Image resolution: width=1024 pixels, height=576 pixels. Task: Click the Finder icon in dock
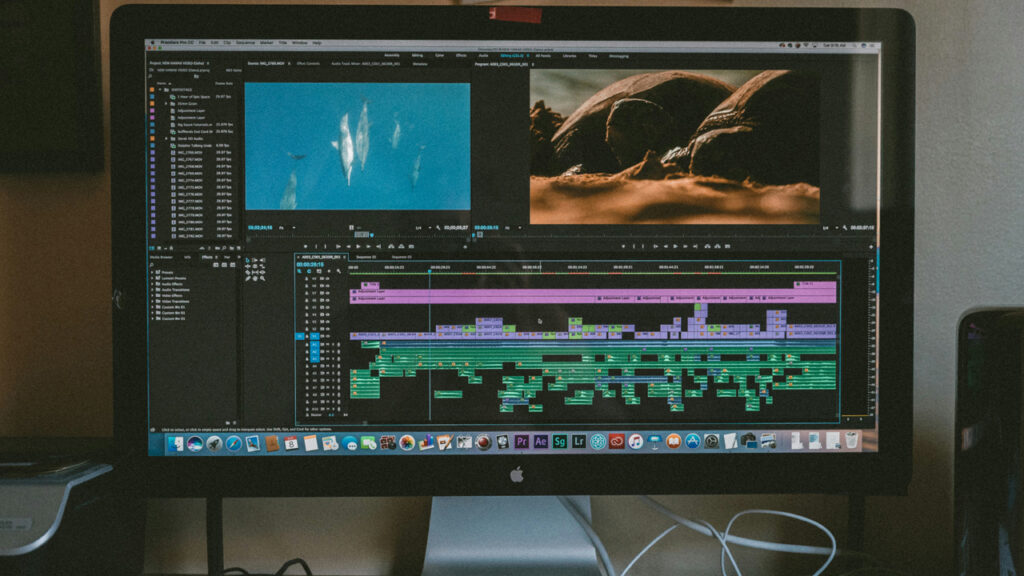(177, 442)
